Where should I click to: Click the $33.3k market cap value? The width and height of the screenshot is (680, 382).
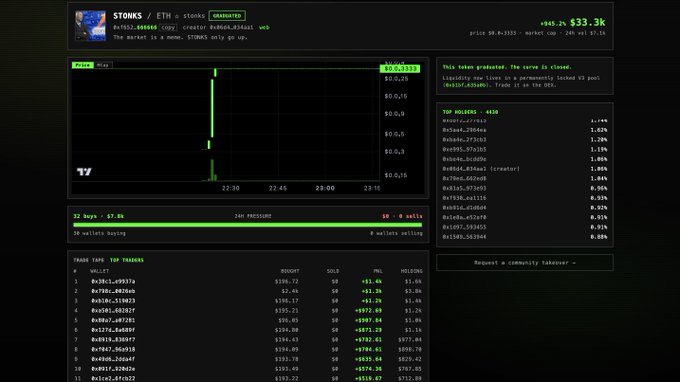[x=587, y=23]
